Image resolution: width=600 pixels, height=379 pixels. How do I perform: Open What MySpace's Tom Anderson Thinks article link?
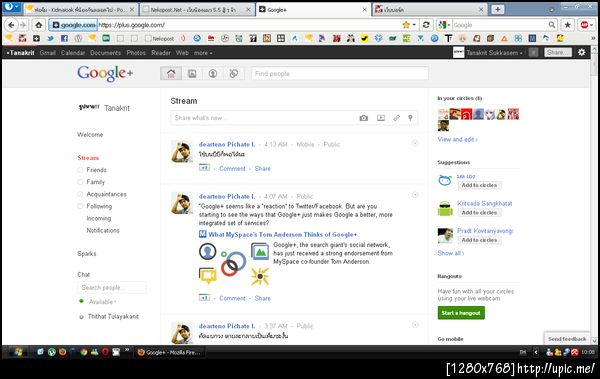tap(282, 234)
